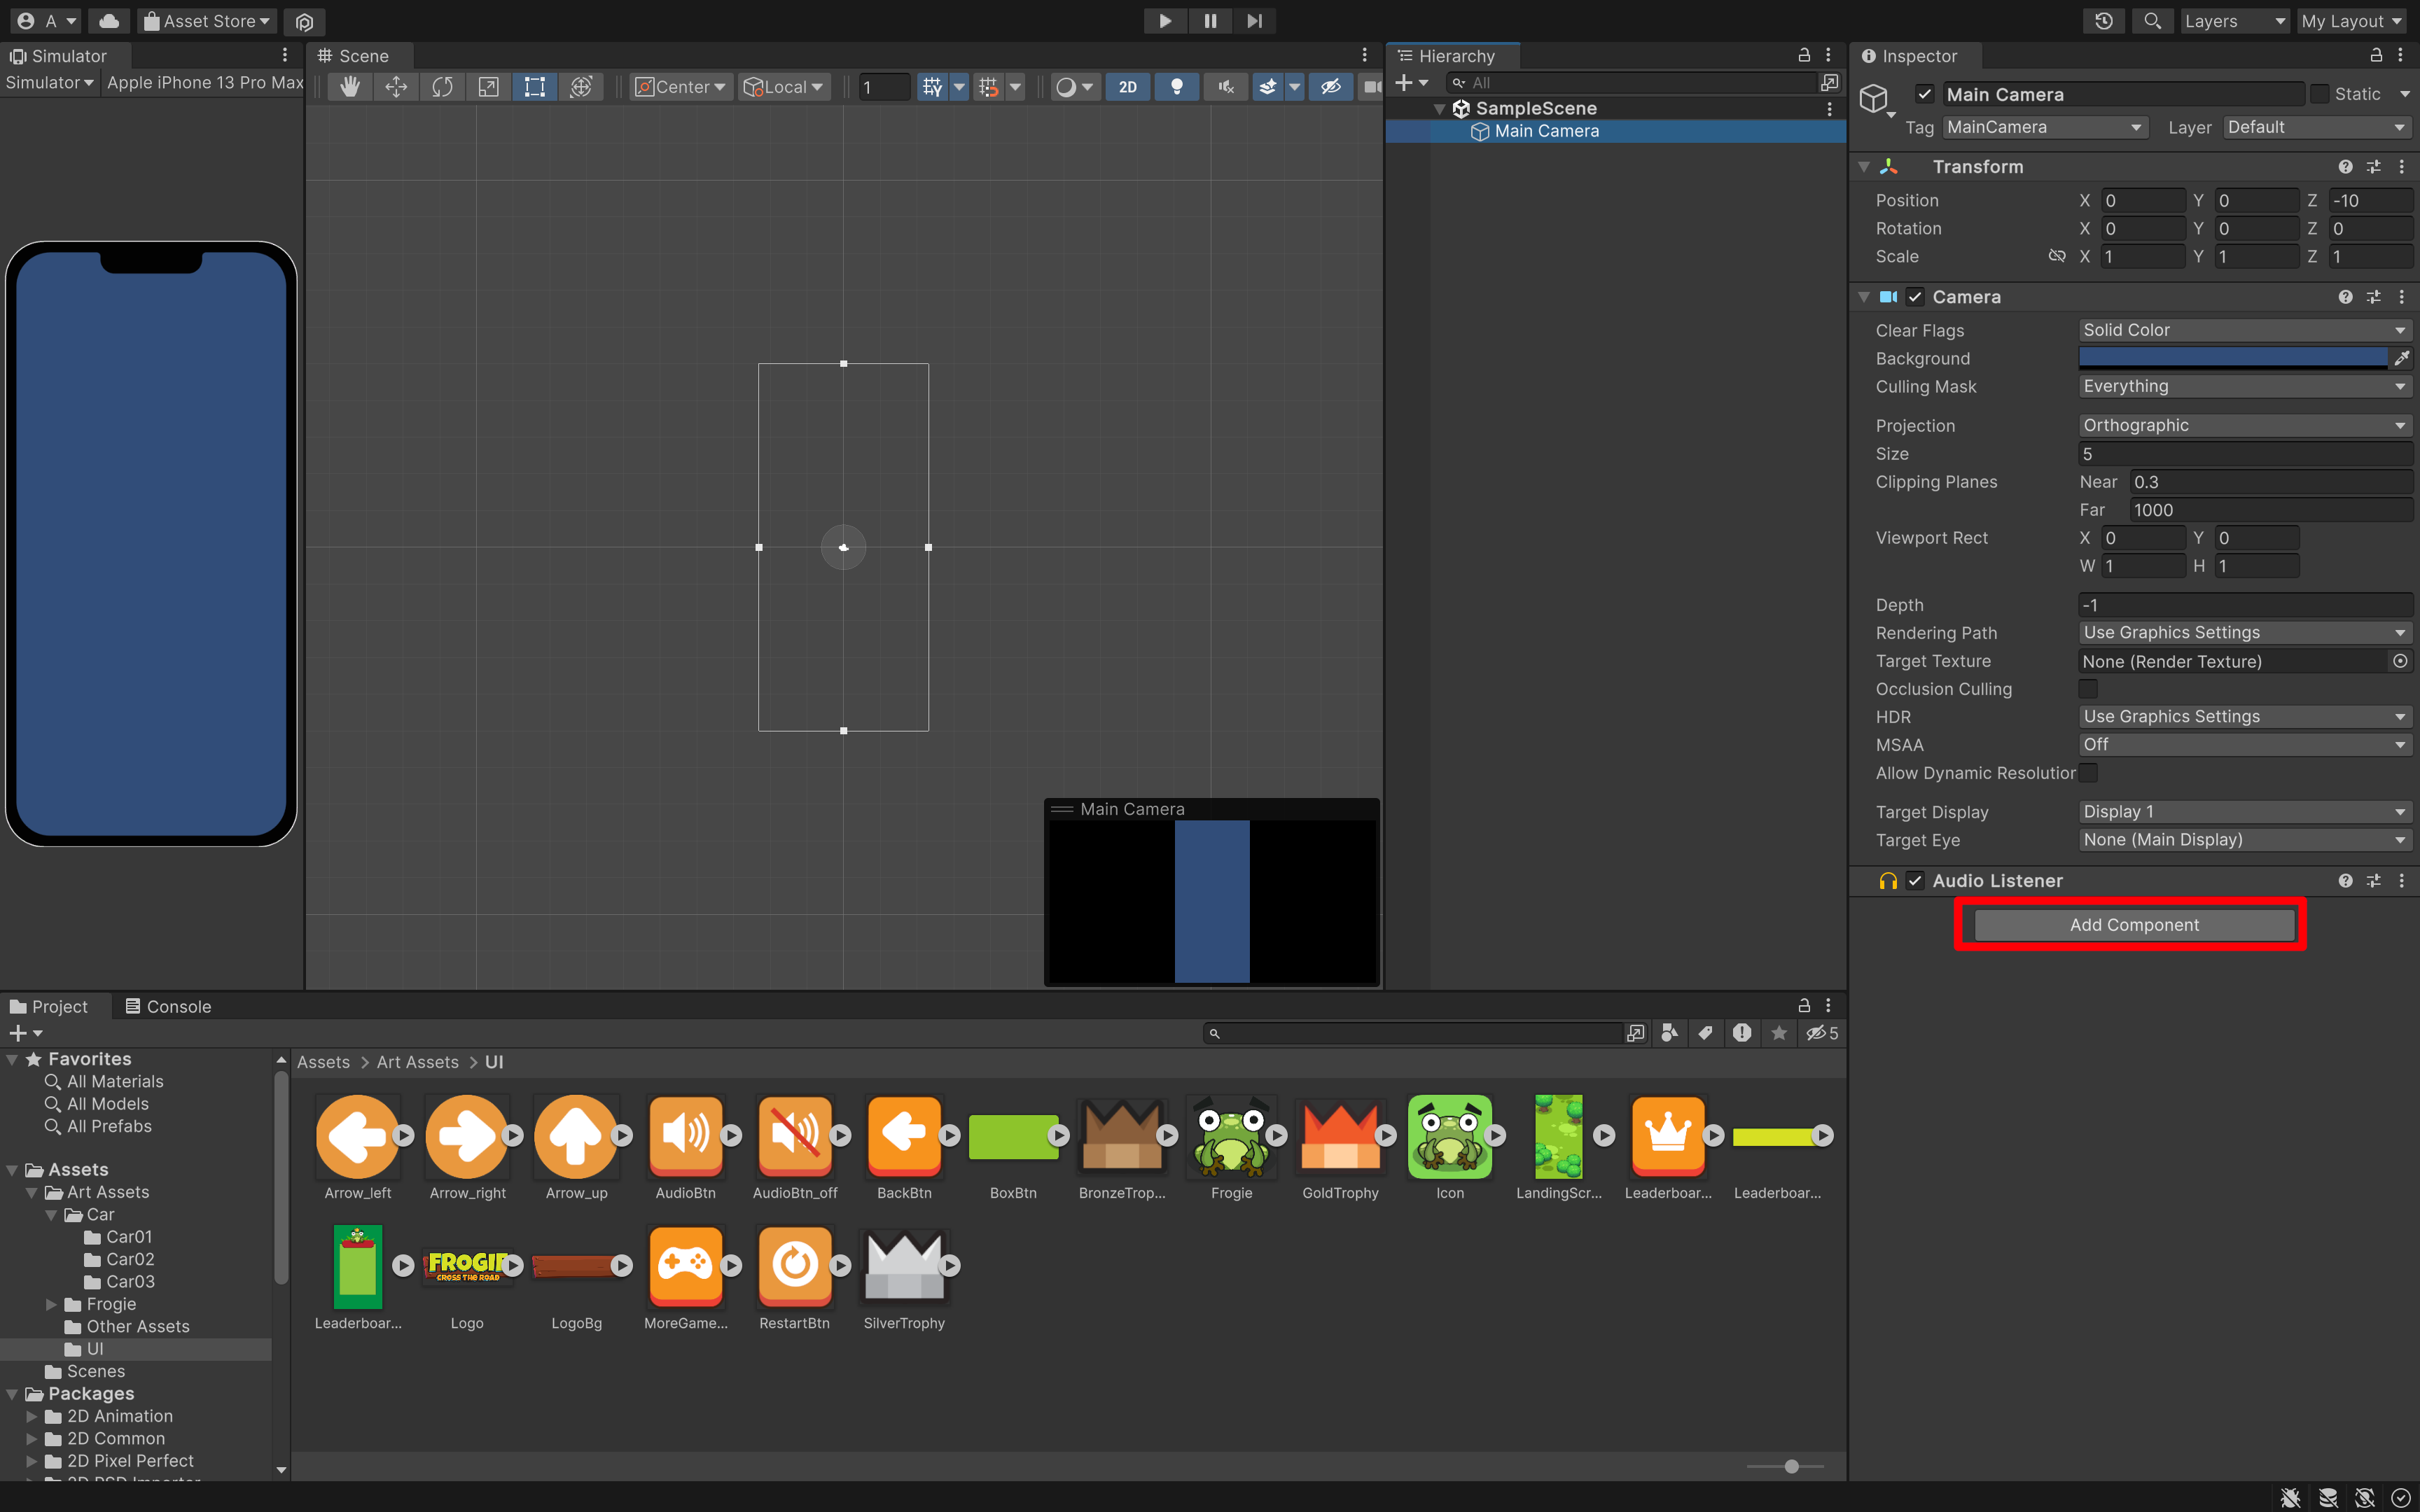
Task: Click the Add Component button
Action: coord(2134,925)
